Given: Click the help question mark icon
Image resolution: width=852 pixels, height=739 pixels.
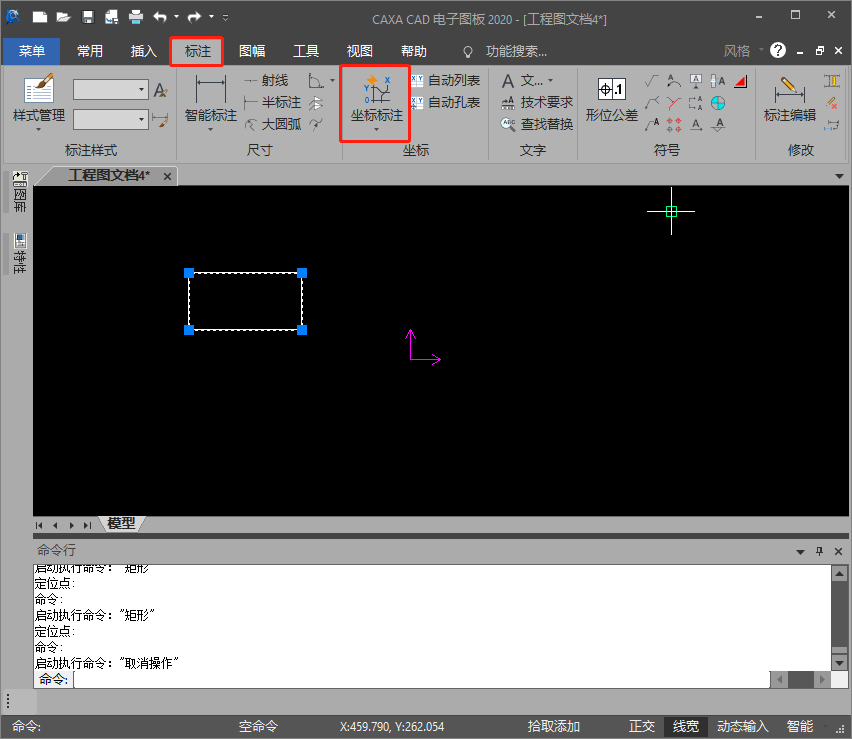Looking at the screenshot, I should pos(778,51).
